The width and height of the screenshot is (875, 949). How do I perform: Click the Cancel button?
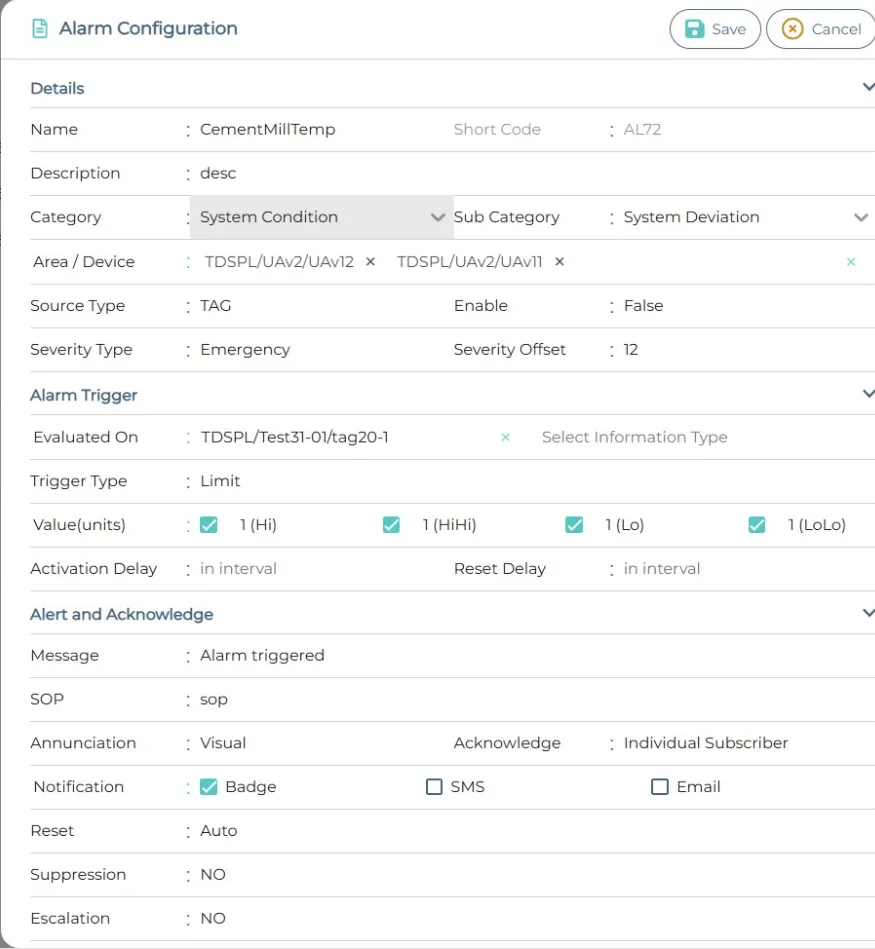click(x=820, y=29)
